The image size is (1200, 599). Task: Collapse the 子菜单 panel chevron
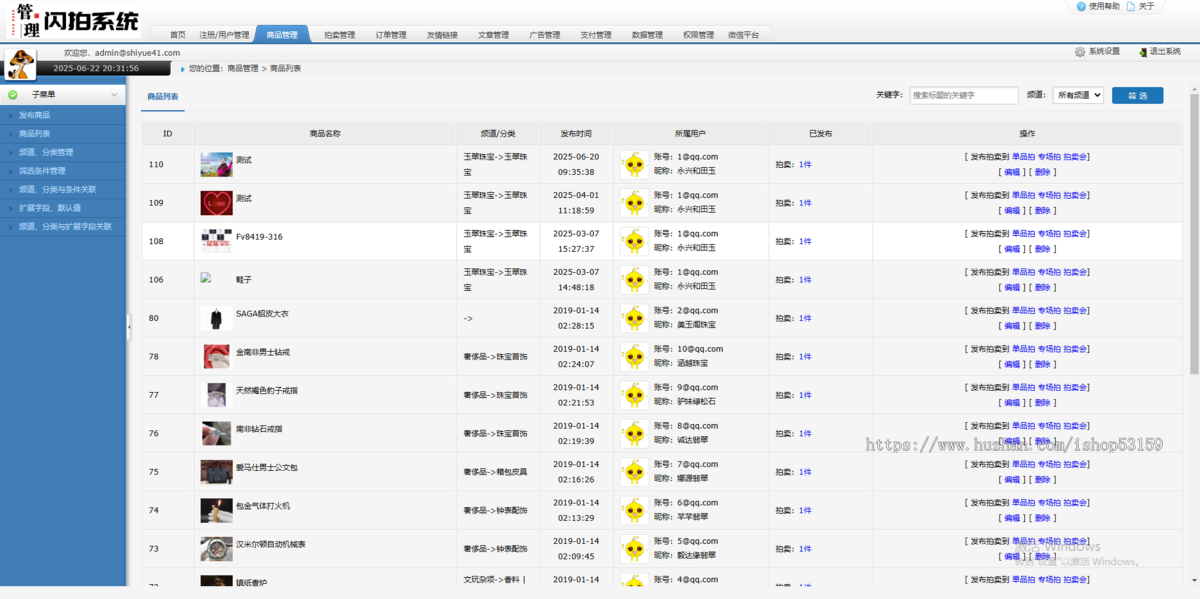point(114,95)
